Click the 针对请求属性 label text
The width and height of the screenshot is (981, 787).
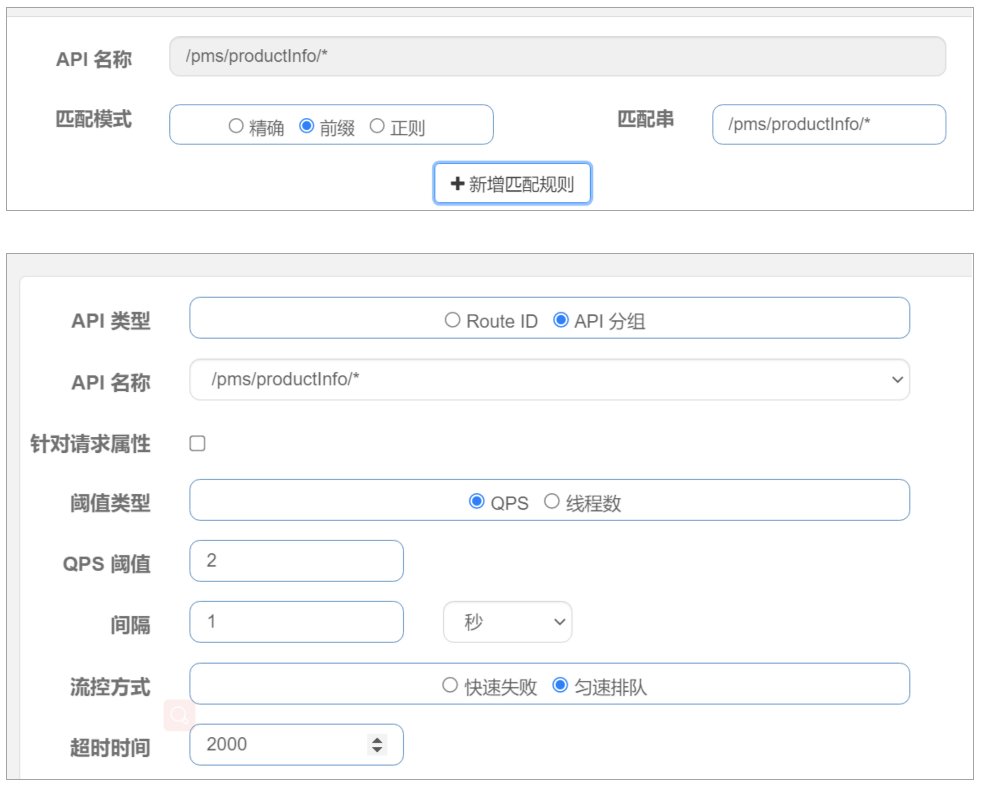click(91, 444)
